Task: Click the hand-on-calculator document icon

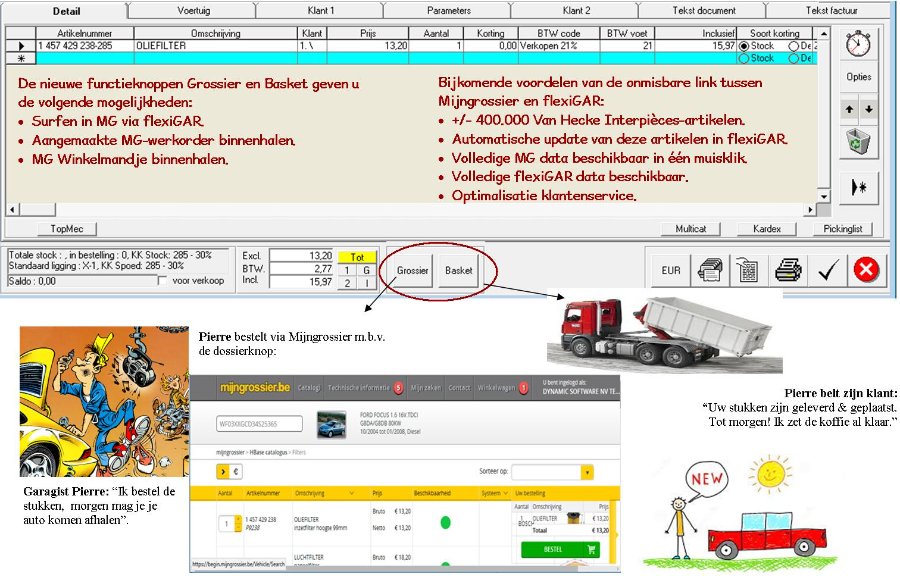Action: point(747,270)
